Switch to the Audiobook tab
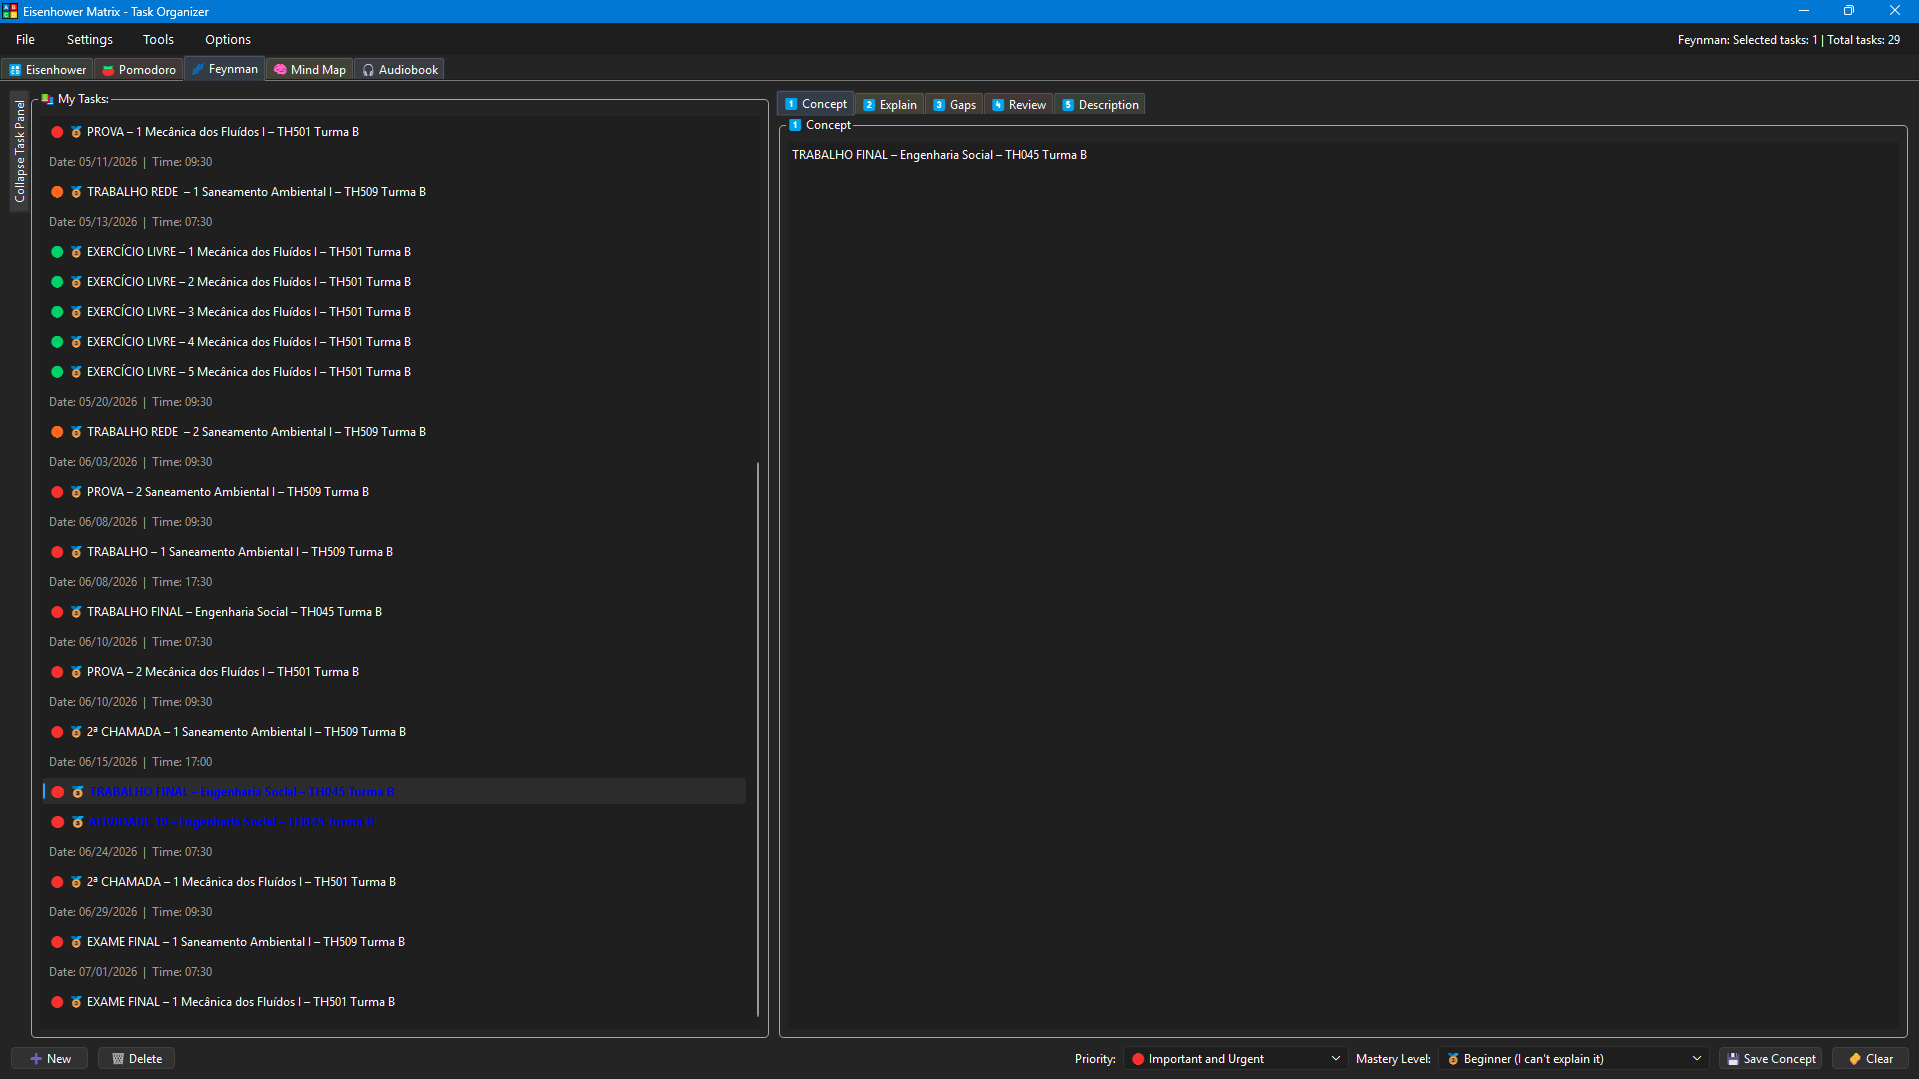Screen dimensions: 1919x1079 pos(400,70)
